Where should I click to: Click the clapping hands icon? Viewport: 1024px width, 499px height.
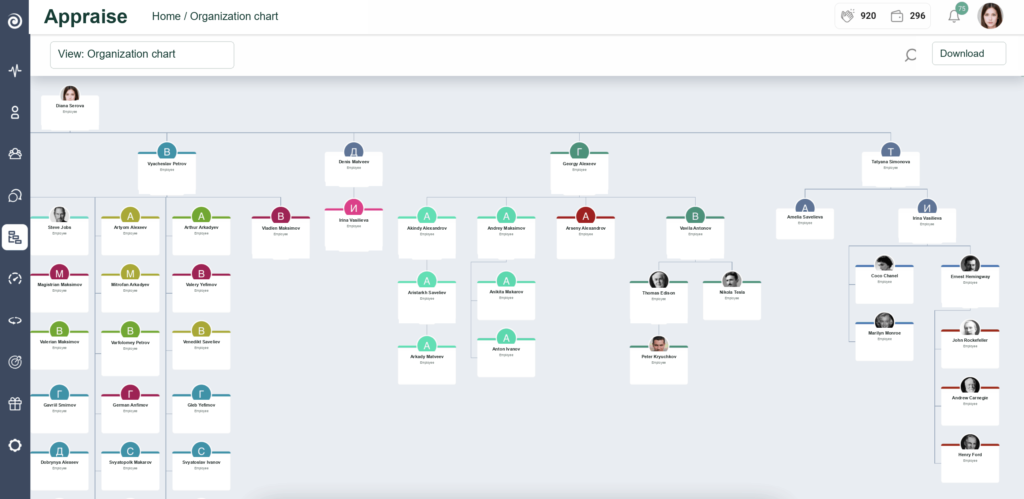click(848, 16)
